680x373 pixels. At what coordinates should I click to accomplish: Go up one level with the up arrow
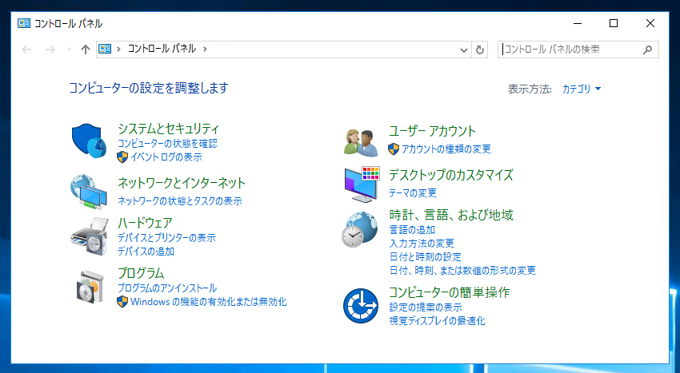point(85,49)
